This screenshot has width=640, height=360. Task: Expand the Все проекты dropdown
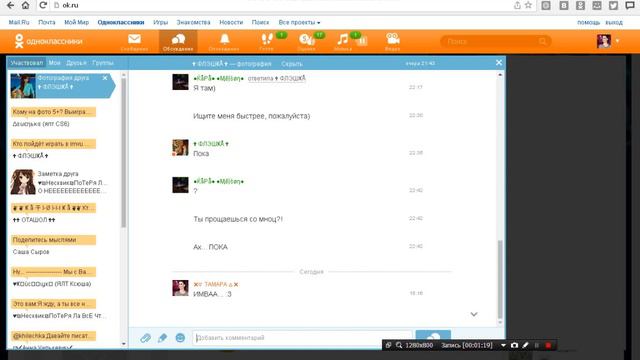[299, 22]
